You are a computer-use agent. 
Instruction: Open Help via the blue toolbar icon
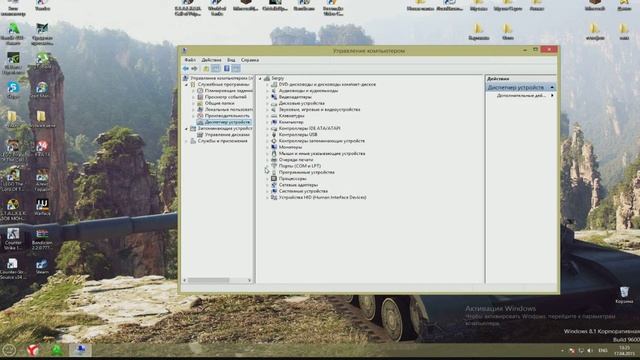pyautogui.click(x=227, y=69)
